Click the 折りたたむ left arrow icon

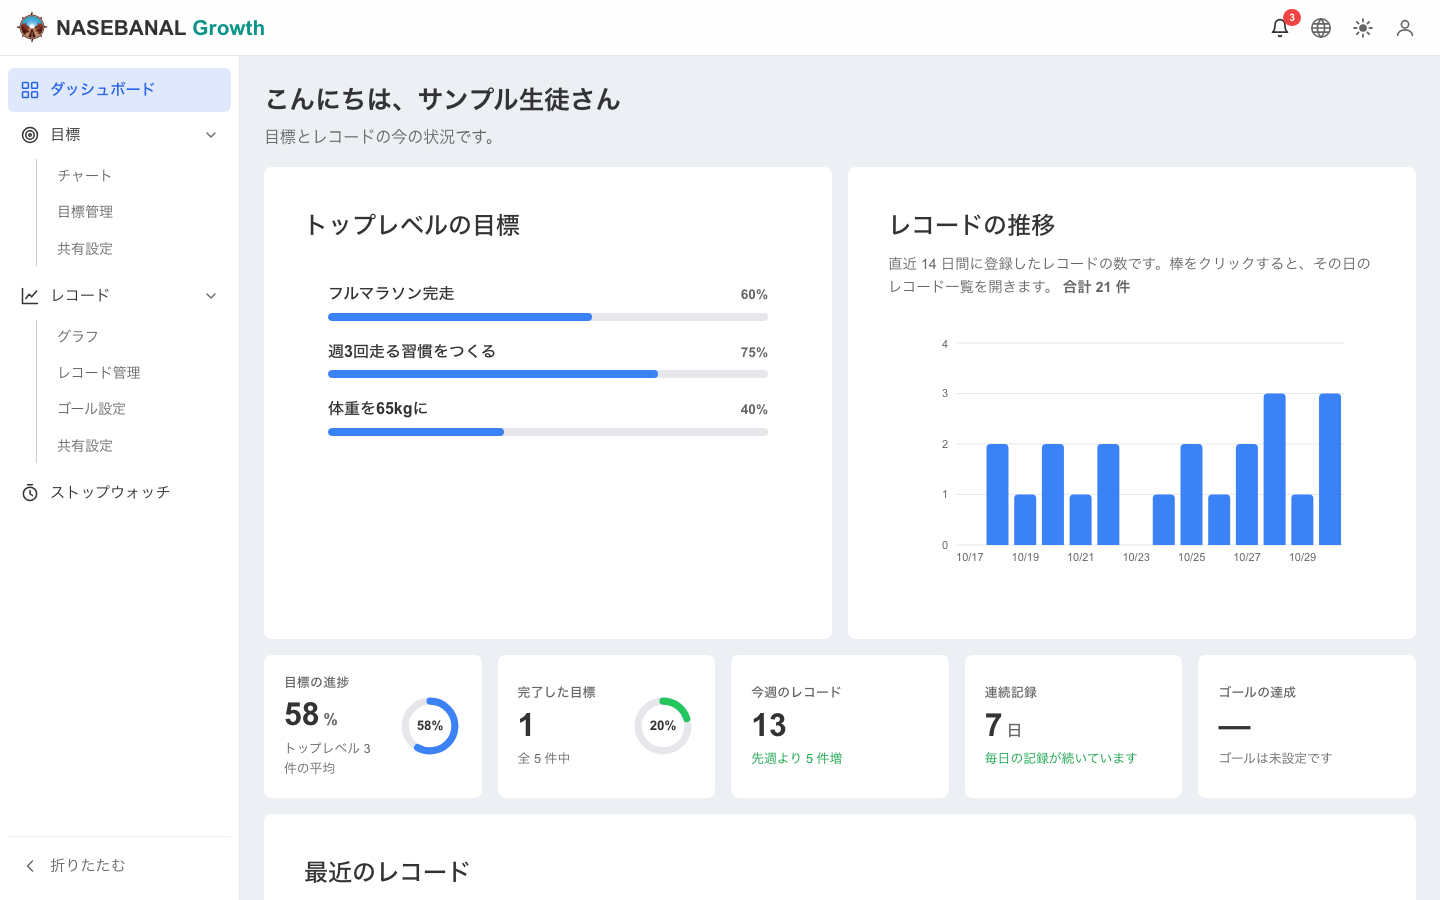tap(30, 866)
